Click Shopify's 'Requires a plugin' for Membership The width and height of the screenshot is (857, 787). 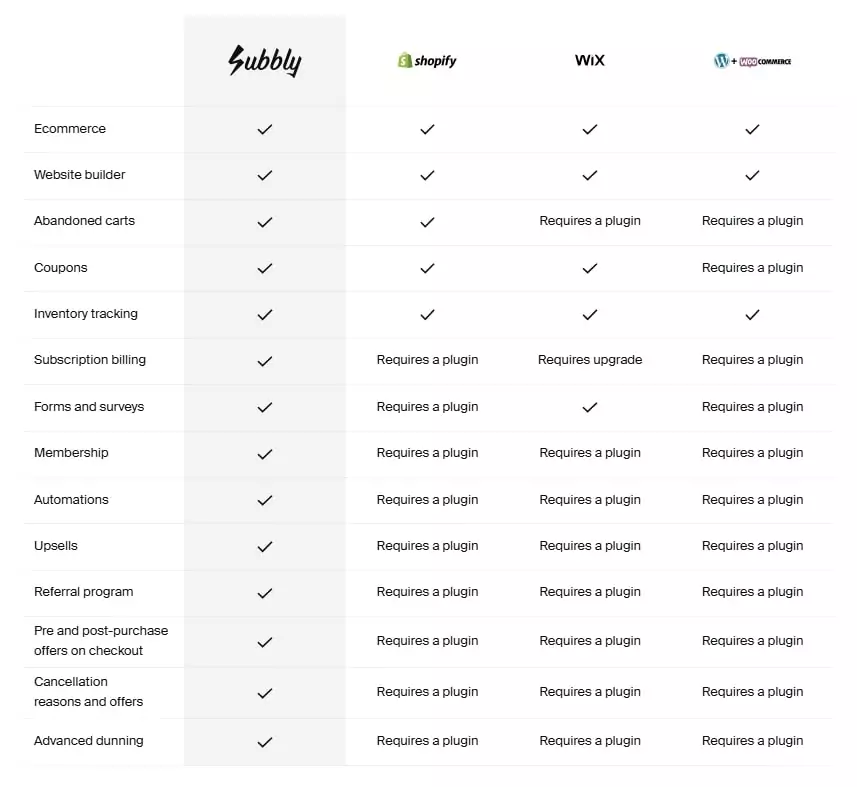[x=427, y=453]
